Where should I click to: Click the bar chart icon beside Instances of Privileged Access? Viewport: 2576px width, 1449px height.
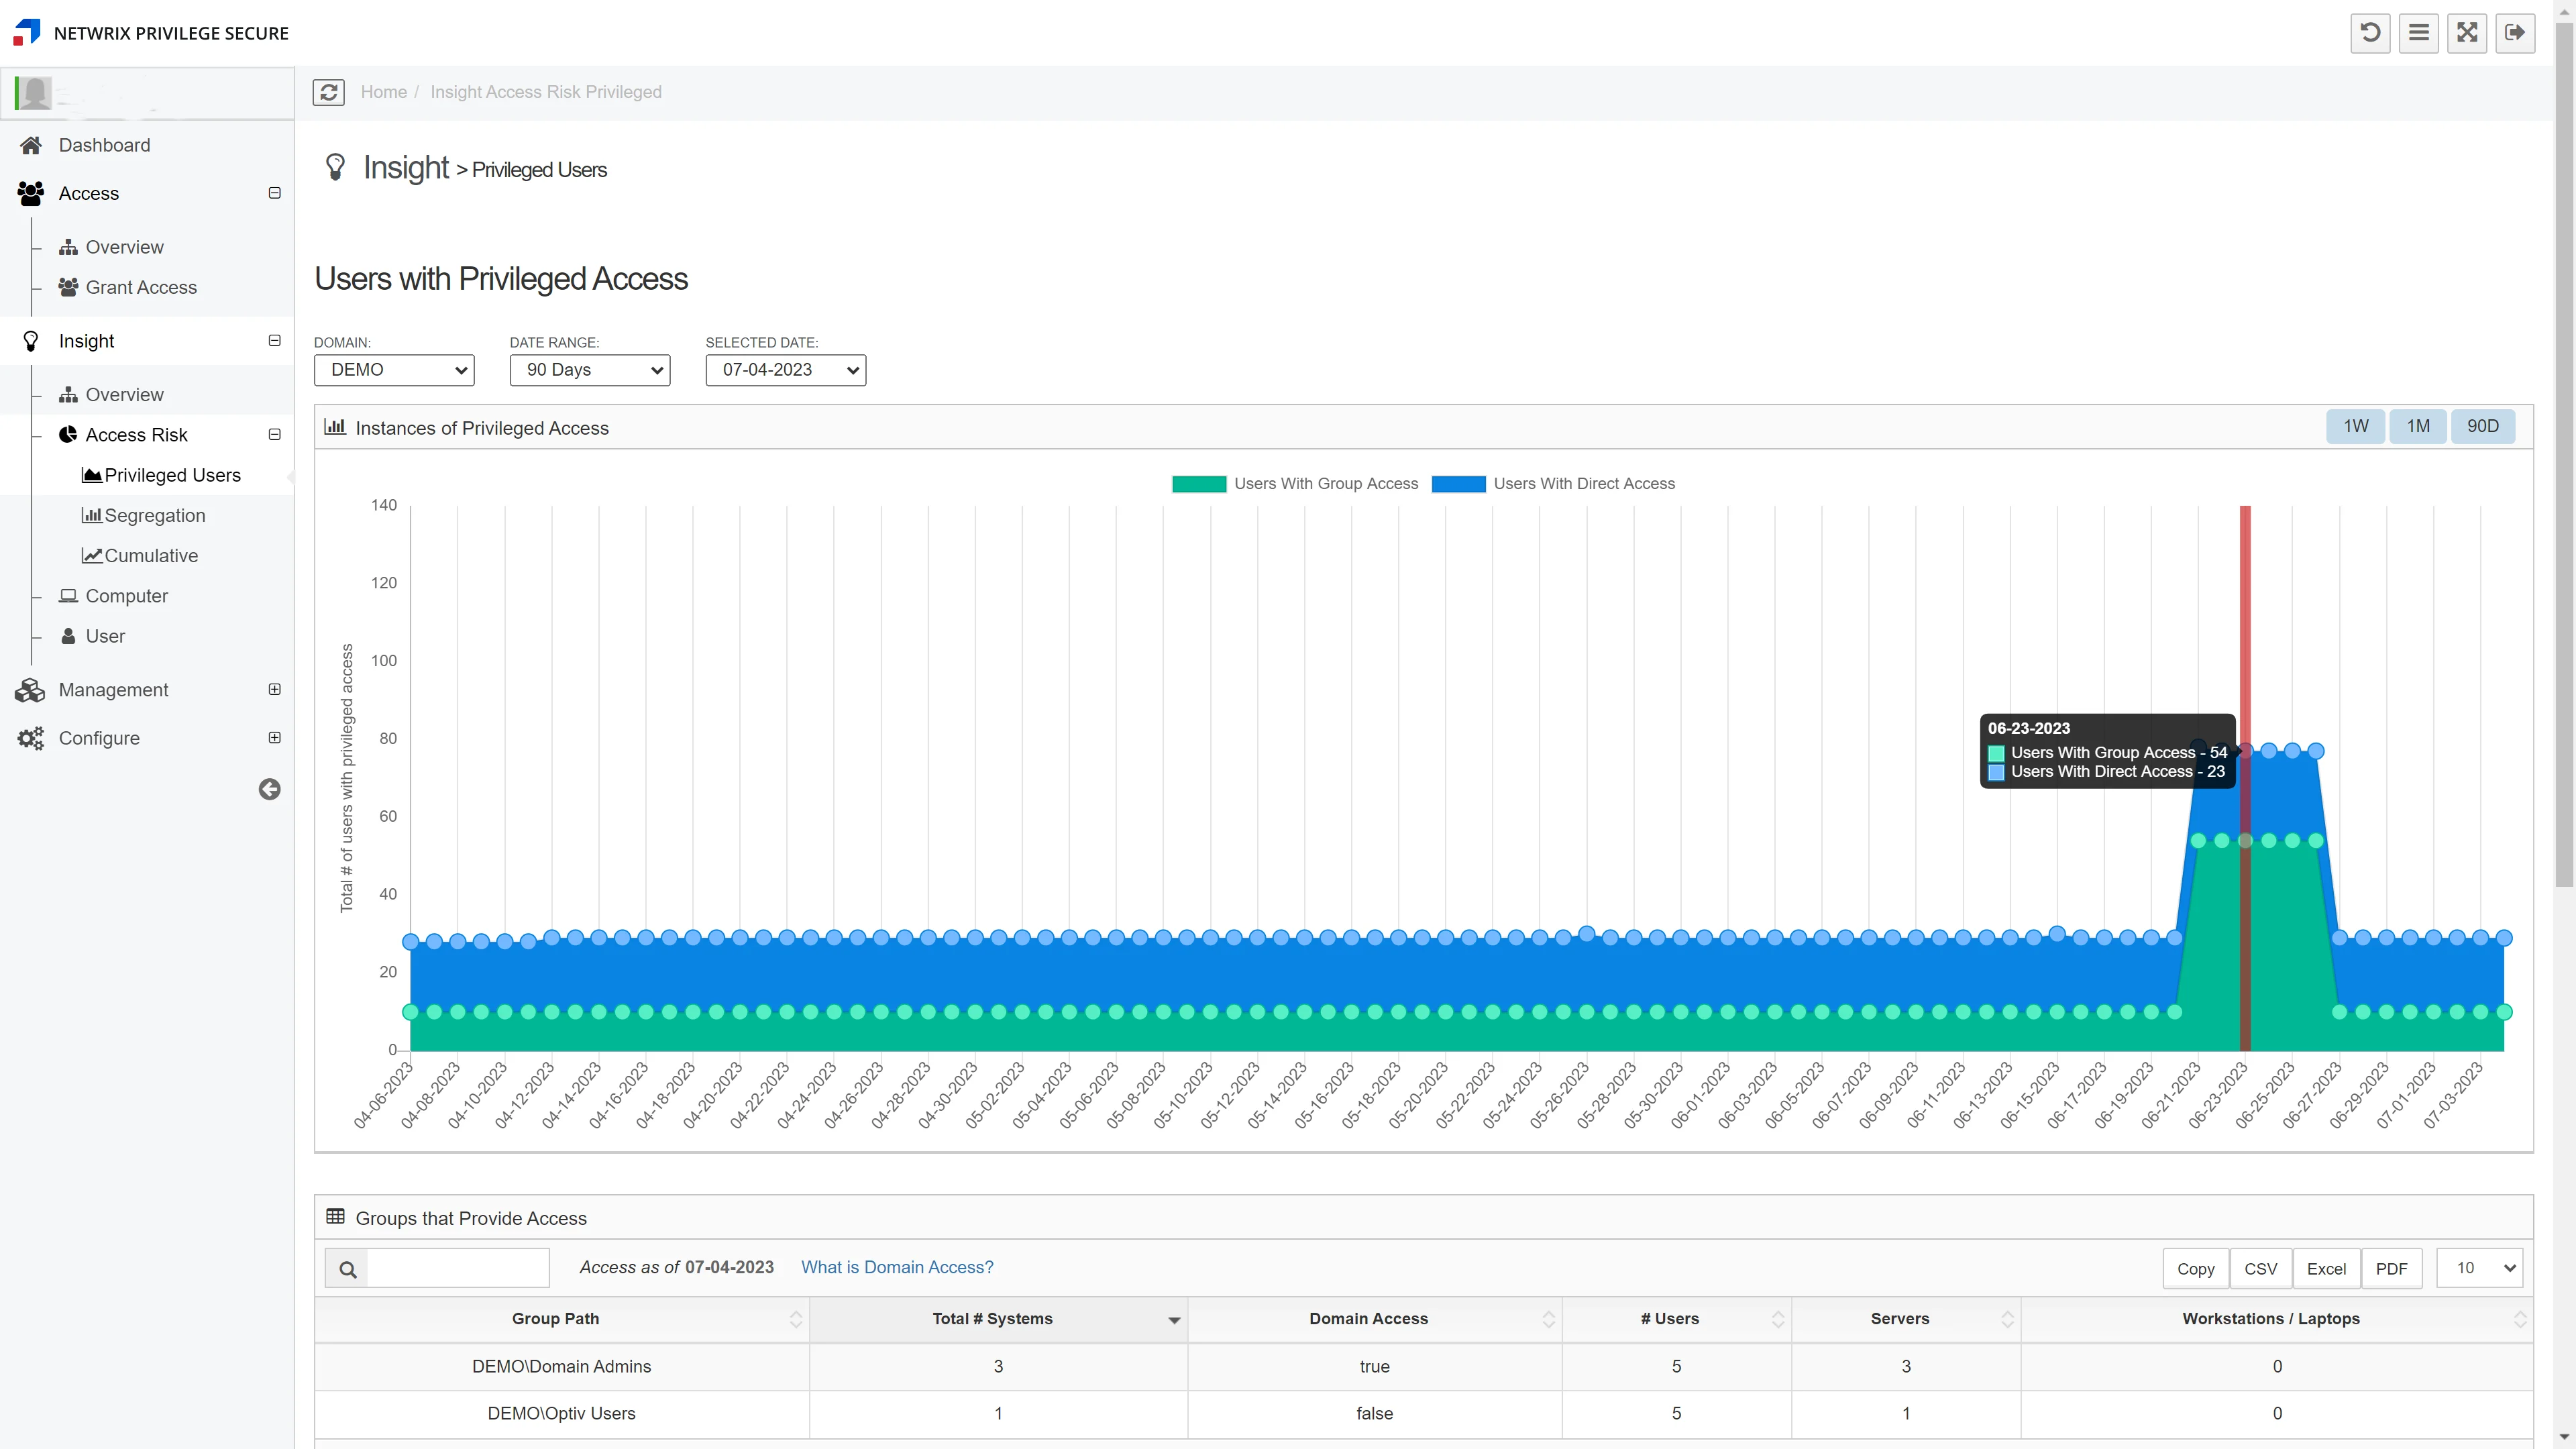click(x=335, y=427)
